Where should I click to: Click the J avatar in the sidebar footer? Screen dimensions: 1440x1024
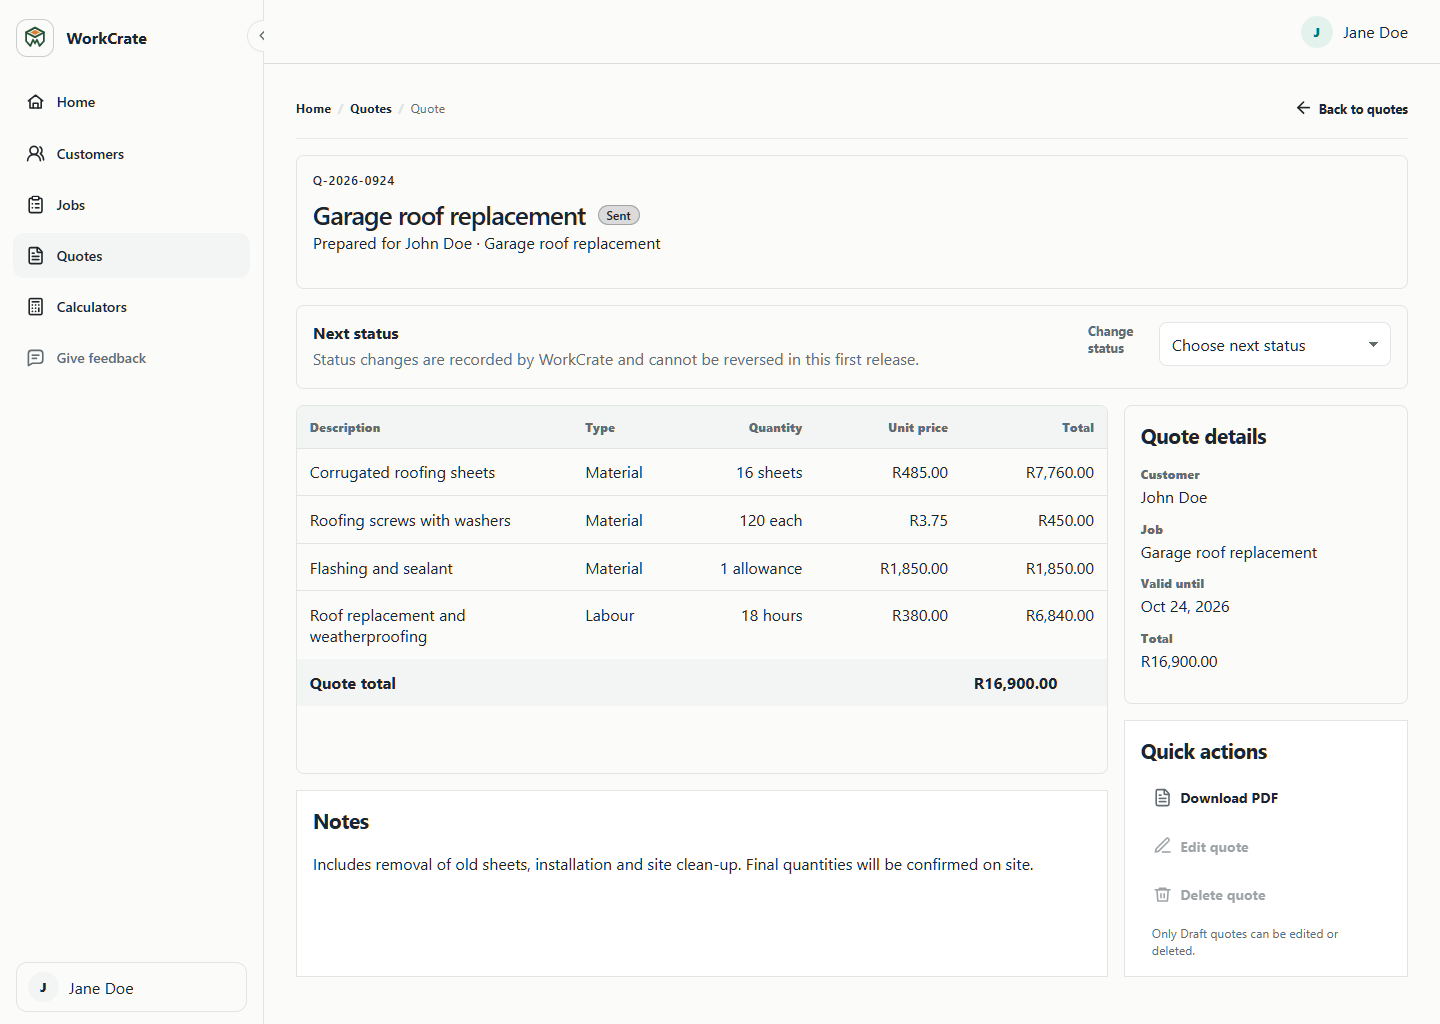[43, 988]
